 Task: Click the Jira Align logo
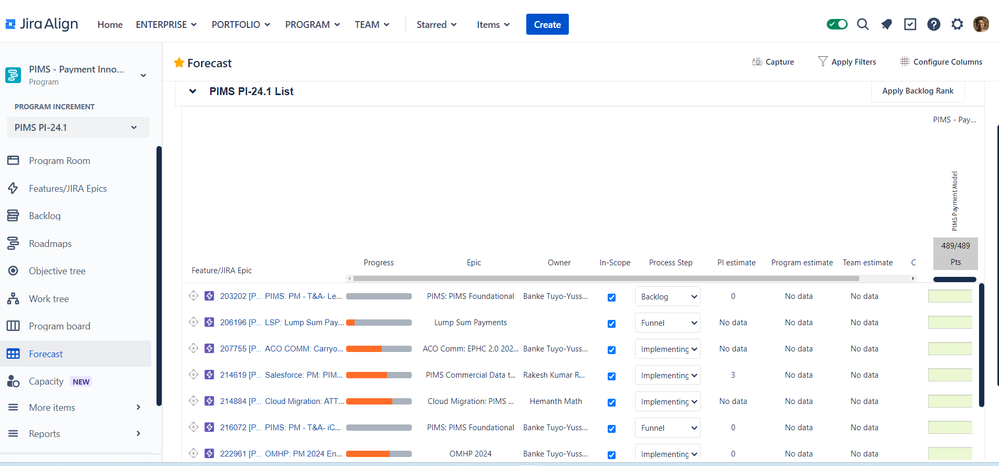tap(42, 24)
